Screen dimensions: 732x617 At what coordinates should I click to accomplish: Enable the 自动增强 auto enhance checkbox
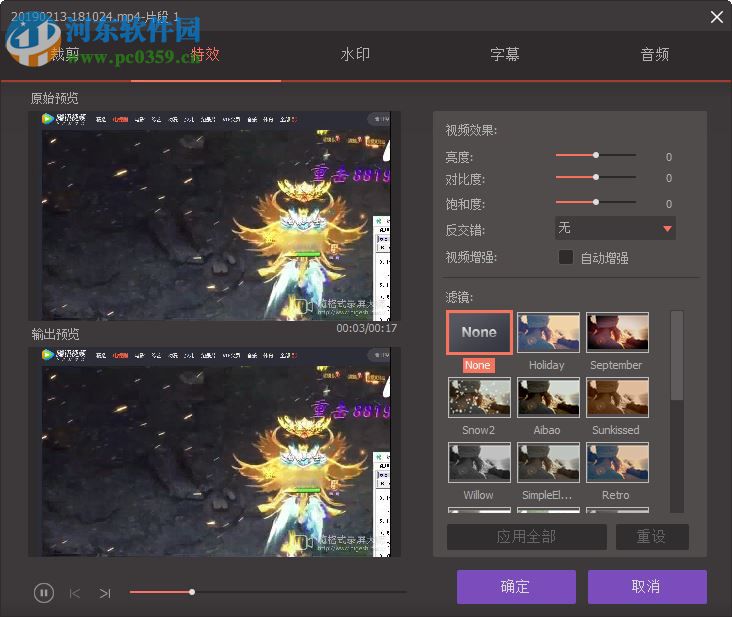[566, 257]
